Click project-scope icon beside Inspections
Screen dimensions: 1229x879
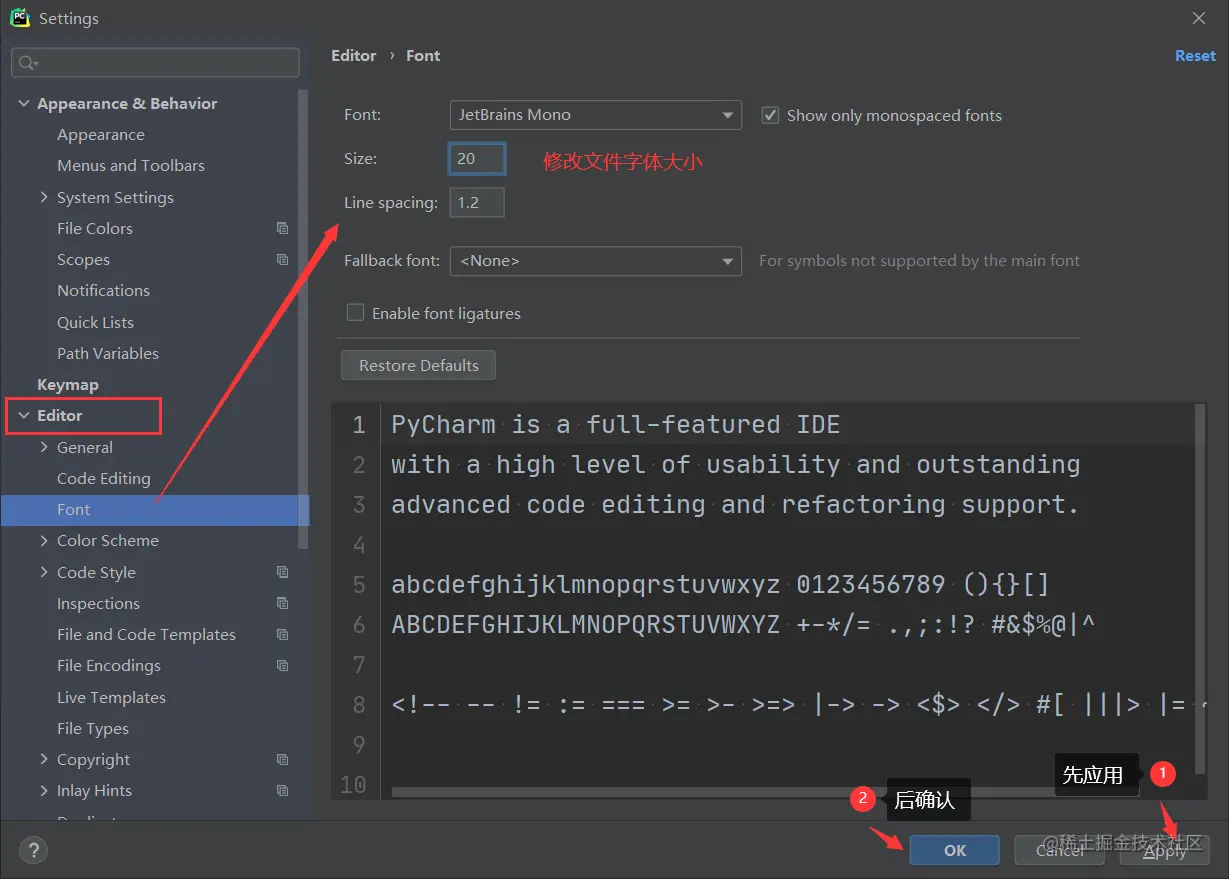pyautogui.click(x=282, y=603)
